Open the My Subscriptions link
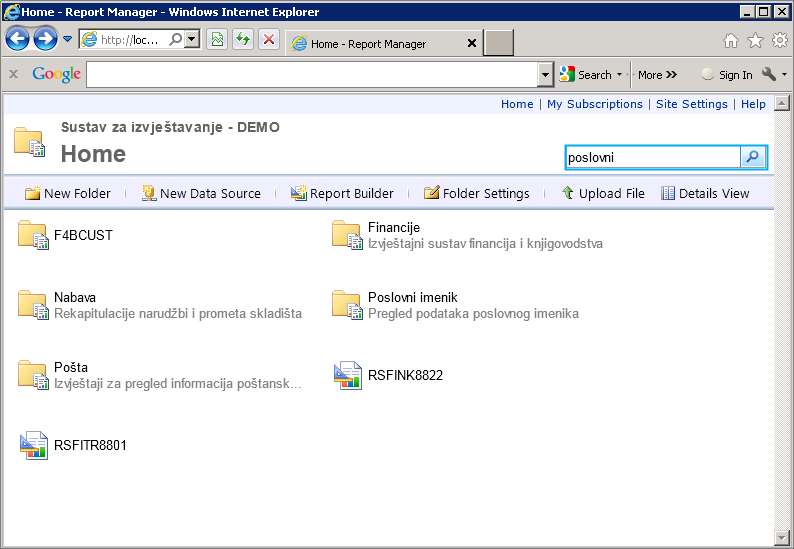Image resolution: width=794 pixels, height=549 pixels. coord(594,104)
